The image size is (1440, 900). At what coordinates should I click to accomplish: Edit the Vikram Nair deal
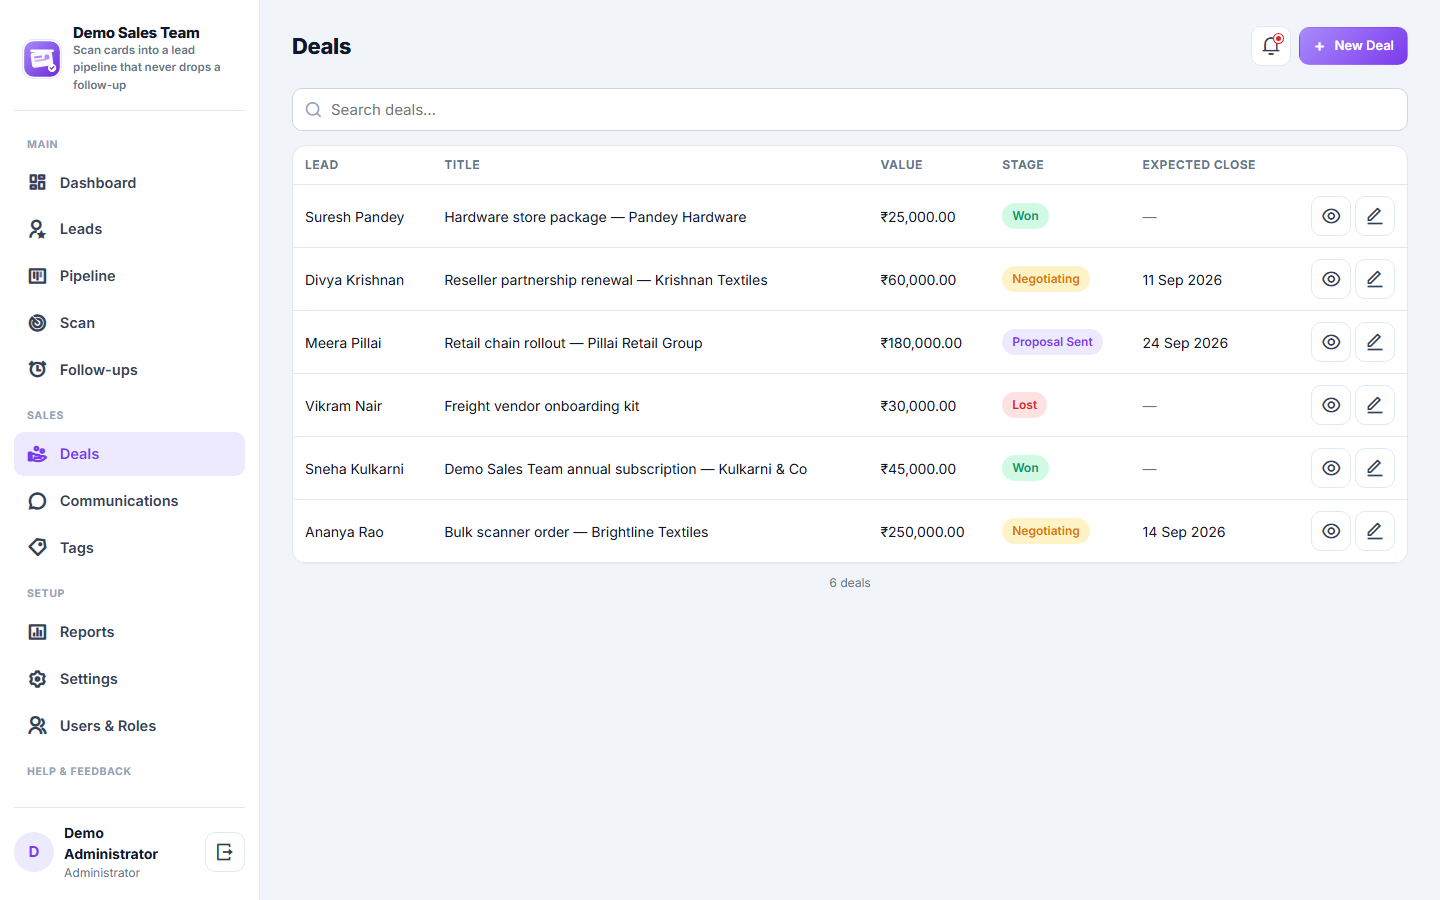click(1375, 405)
